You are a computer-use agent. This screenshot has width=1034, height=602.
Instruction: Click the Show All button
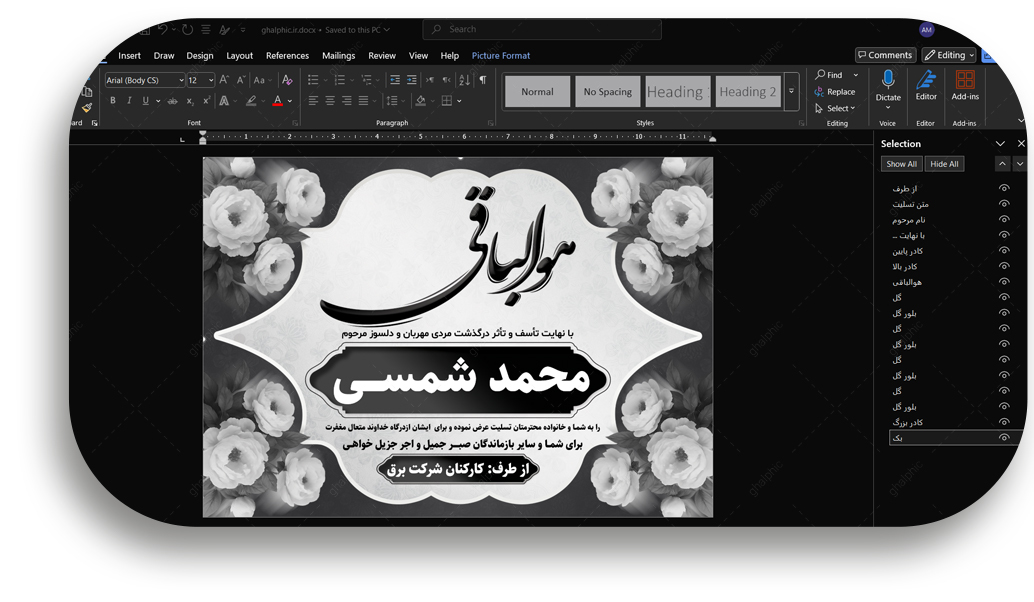tap(901, 164)
